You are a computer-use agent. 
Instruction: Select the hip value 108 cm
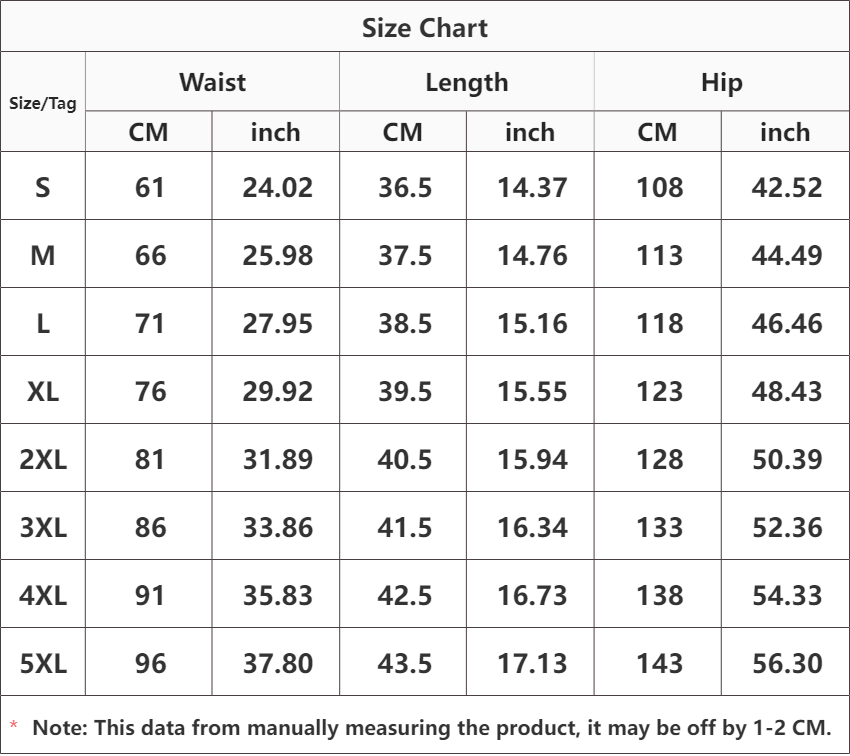659,188
